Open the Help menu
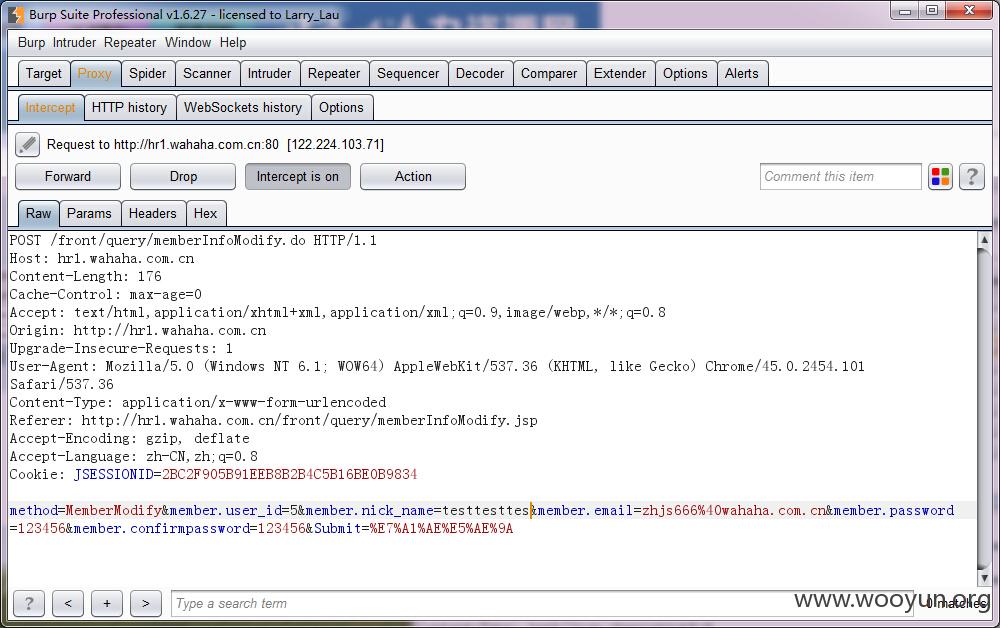This screenshot has width=1000, height=628. (233, 43)
